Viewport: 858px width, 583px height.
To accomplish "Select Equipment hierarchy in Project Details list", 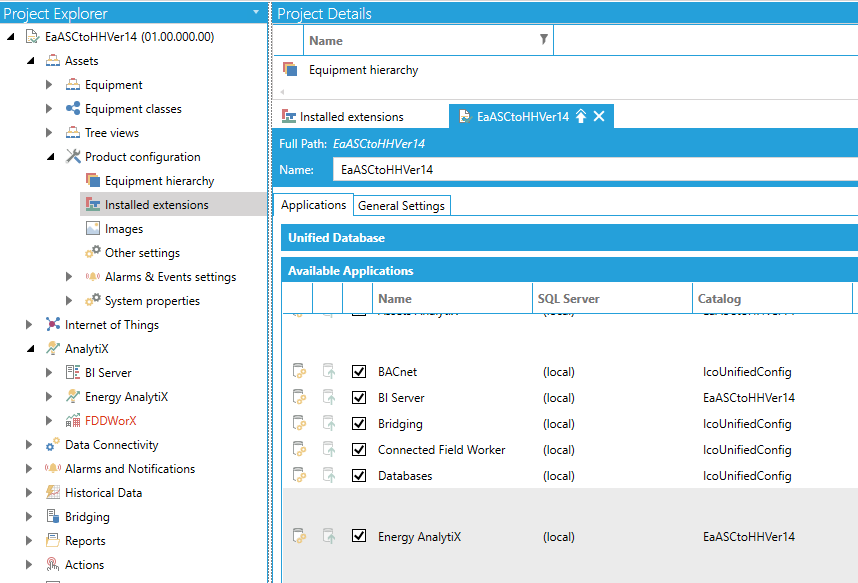I will pyautogui.click(x=363, y=70).
